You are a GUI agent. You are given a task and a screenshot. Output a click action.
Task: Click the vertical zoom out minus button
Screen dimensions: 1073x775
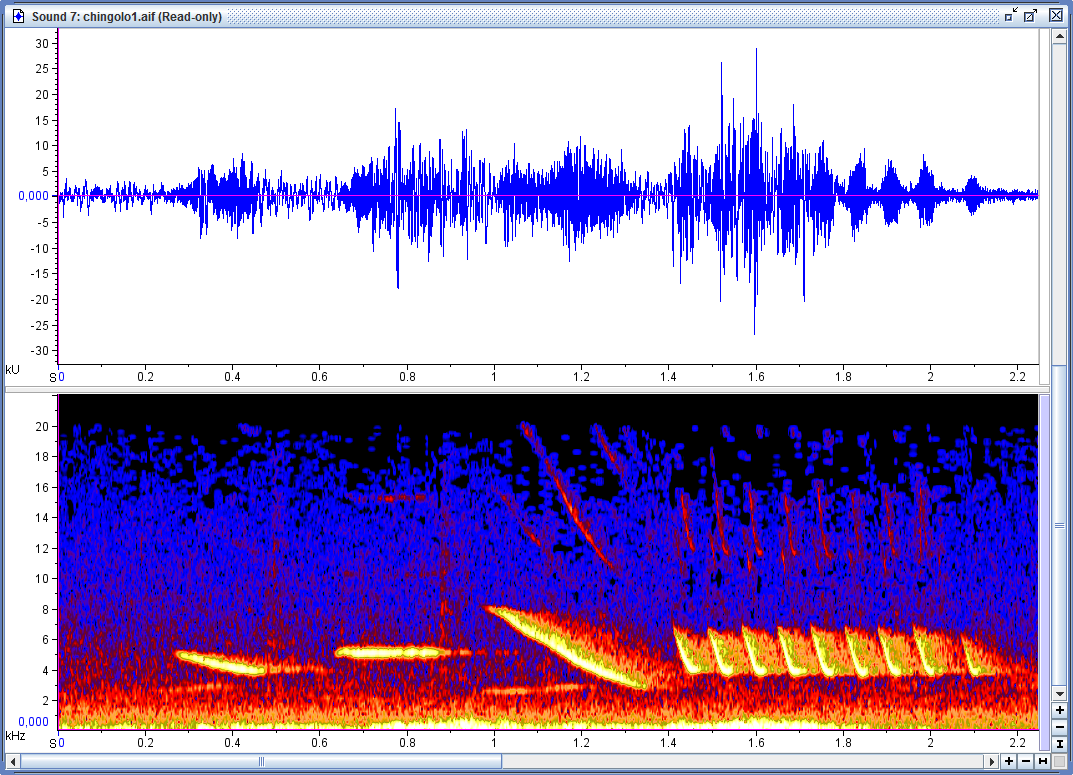pos(1059,726)
